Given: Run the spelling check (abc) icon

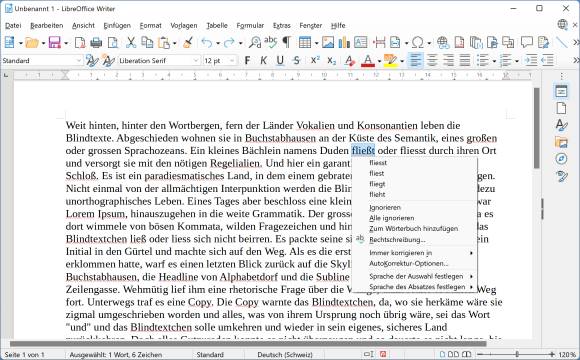Looking at the screenshot, I should point(271,42).
